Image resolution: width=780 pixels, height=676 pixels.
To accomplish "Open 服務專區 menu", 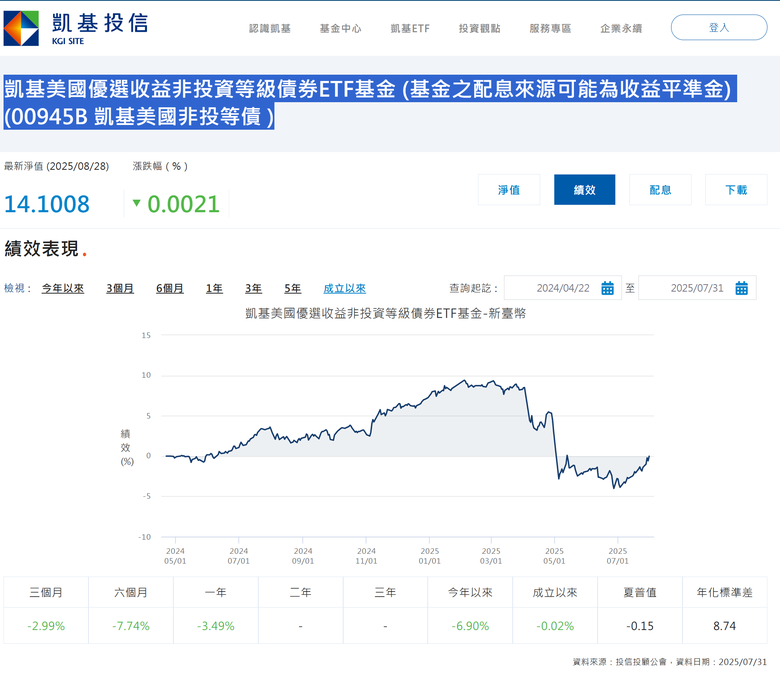I will pyautogui.click(x=550, y=28).
